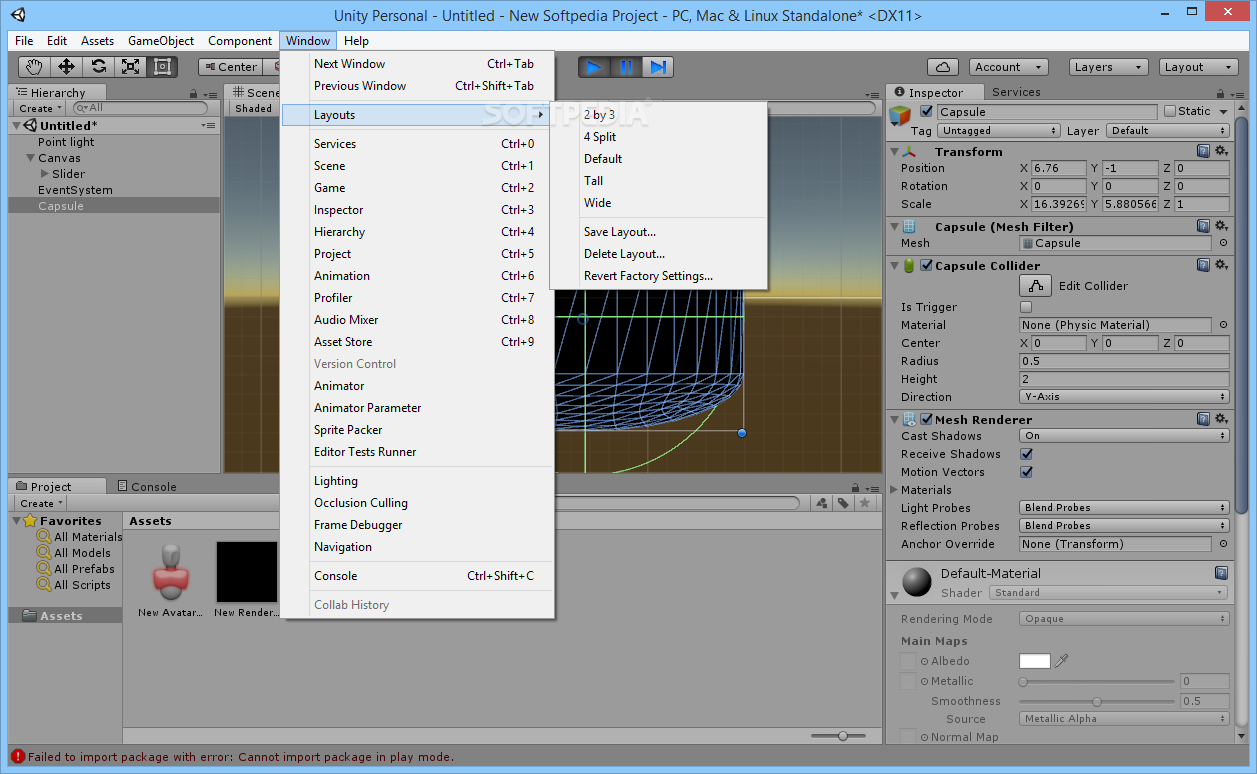Choose 2 by 3 layout
Screen dimensions: 1257x774
600,115
